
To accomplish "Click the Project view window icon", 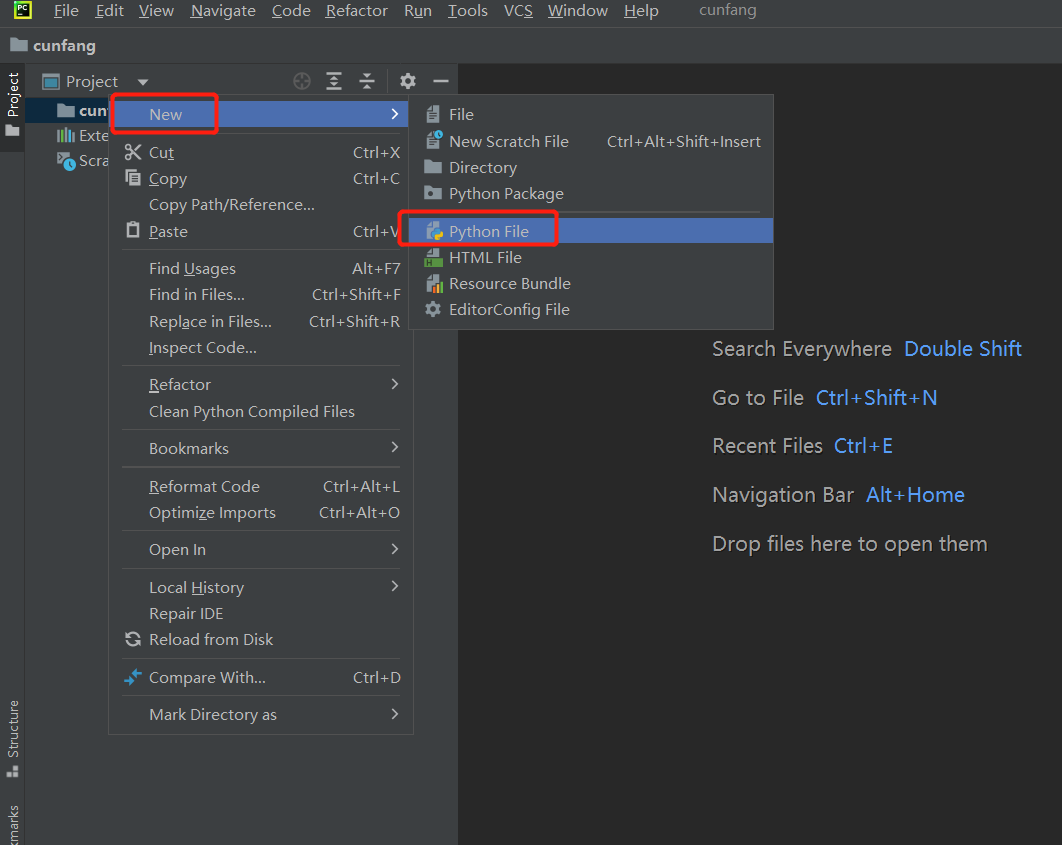I will click(x=51, y=82).
